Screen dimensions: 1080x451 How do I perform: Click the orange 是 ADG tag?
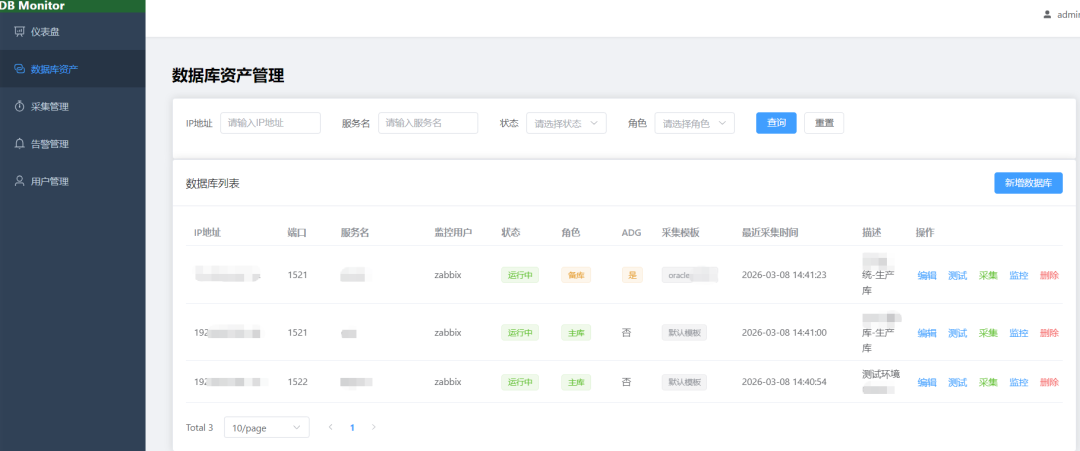pyautogui.click(x=632, y=275)
